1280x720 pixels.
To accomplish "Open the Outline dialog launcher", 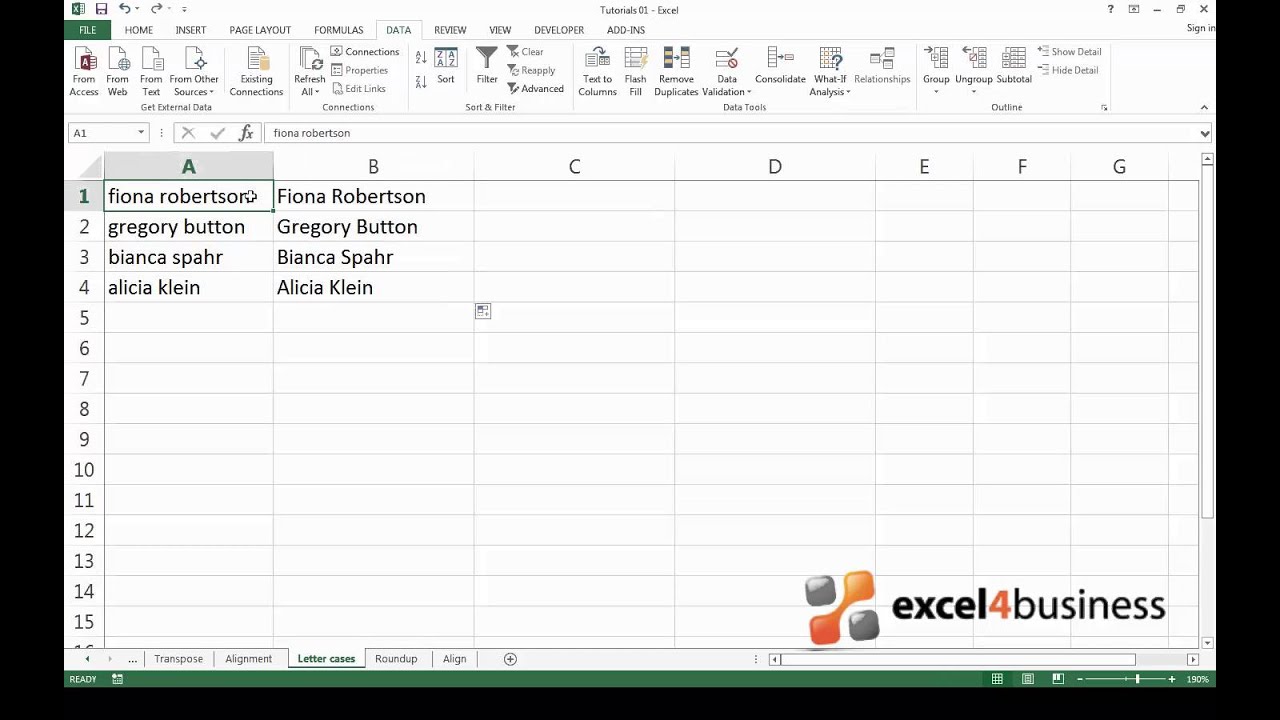I will pyautogui.click(x=1104, y=107).
